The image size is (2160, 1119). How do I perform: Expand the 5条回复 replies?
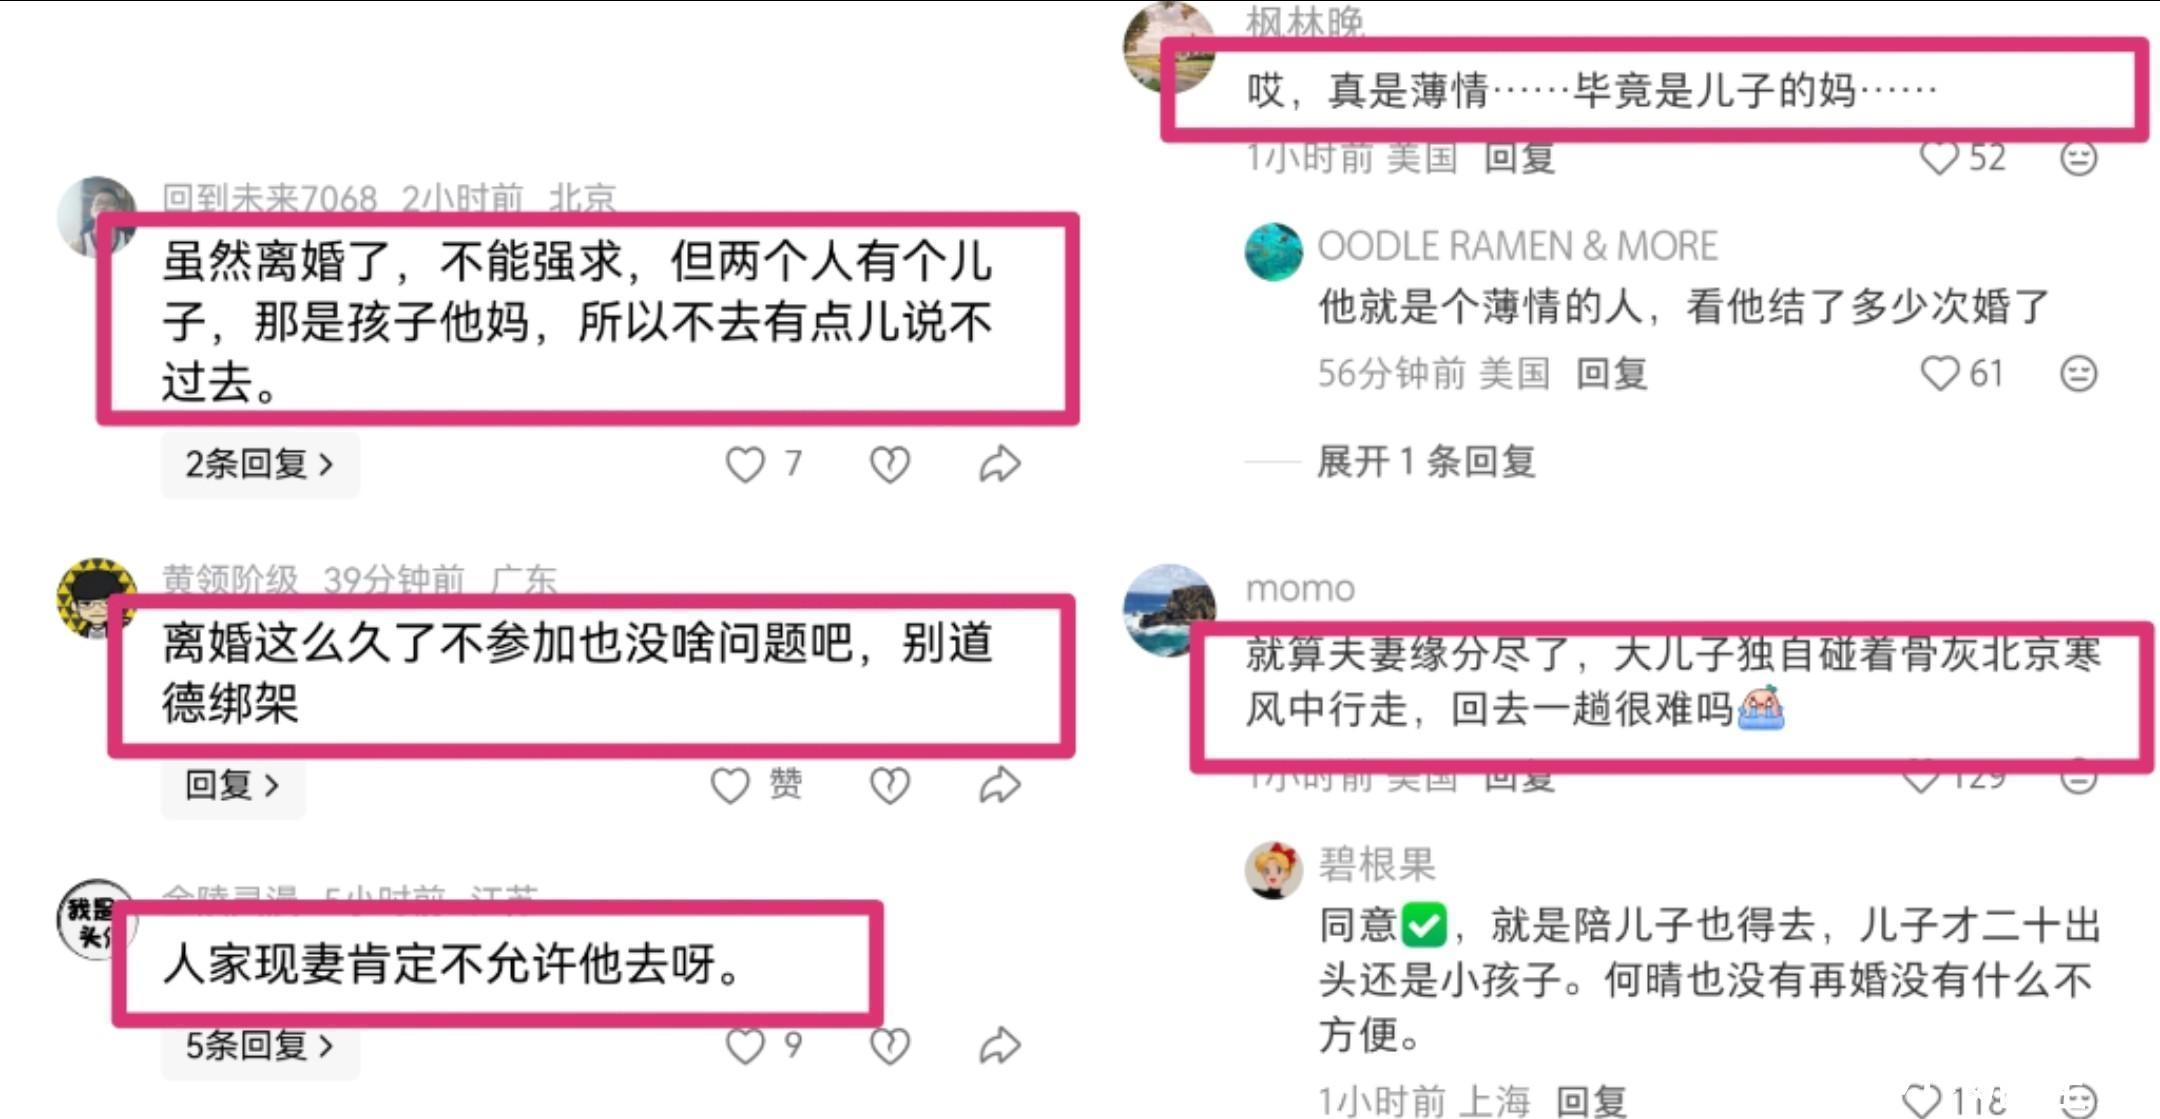pos(260,1046)
